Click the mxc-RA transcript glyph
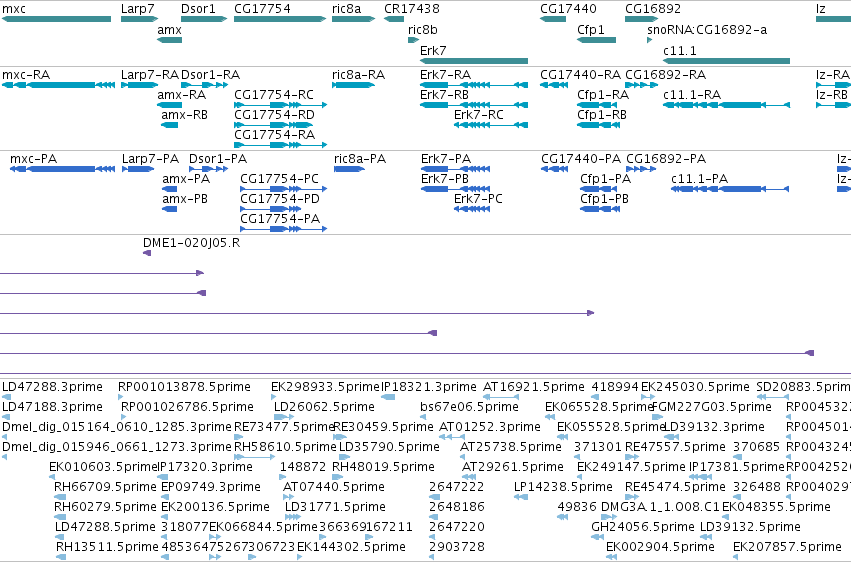The image size is (851, 562). click(x=59, y=85)
